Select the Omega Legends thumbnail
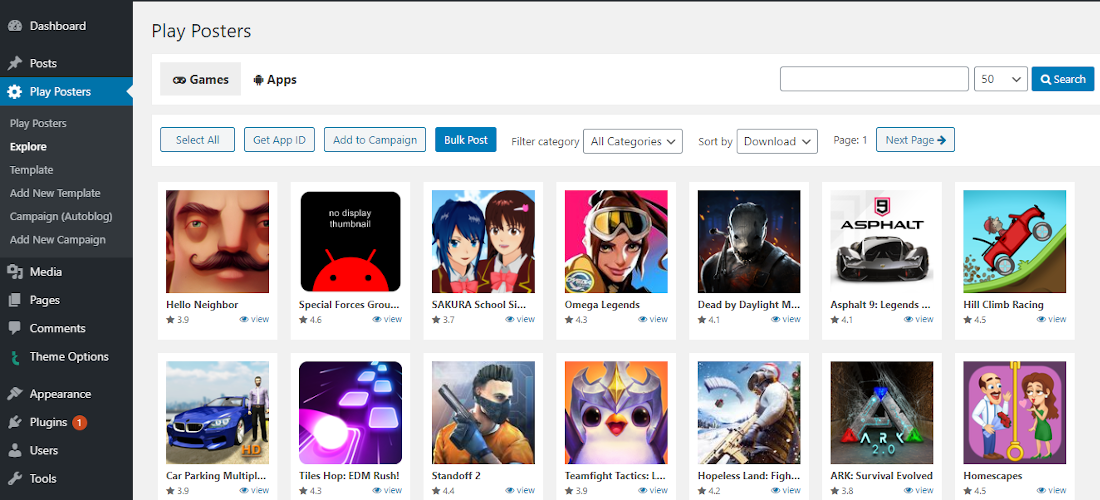The height and width of the screenshot is (500, 1100). tap(616, 241)
